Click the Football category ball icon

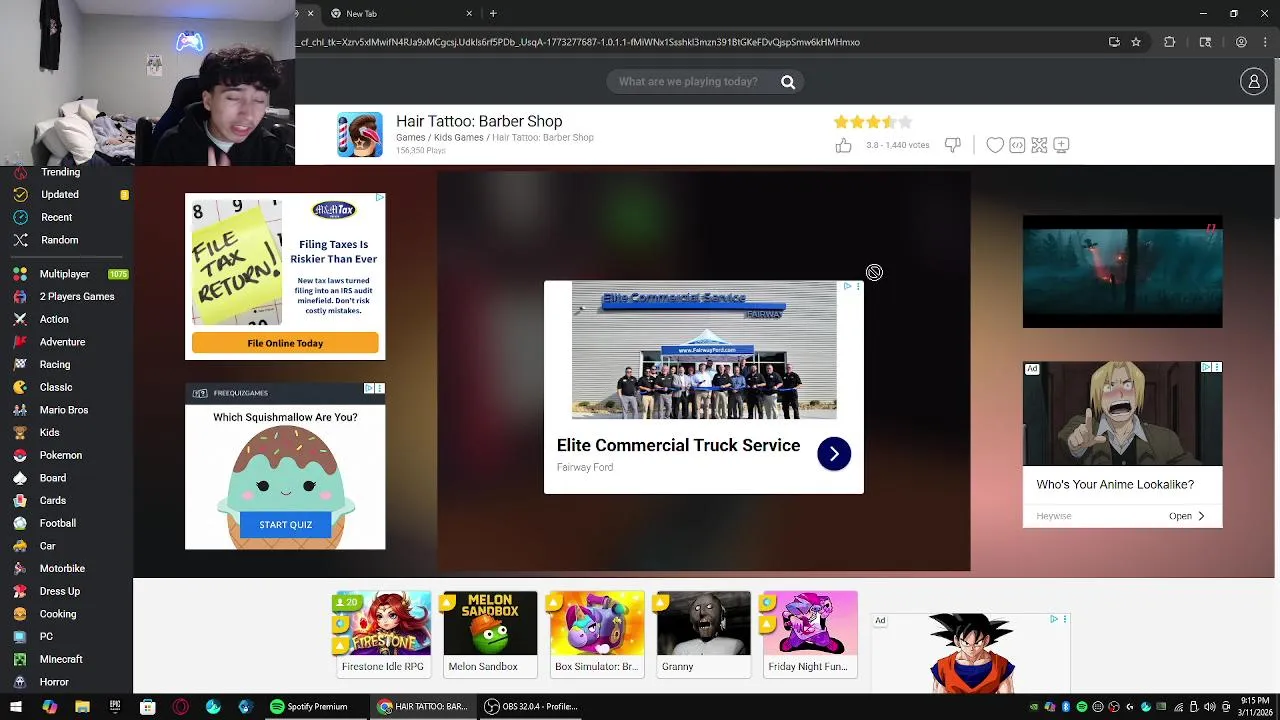tap(20, 523)
